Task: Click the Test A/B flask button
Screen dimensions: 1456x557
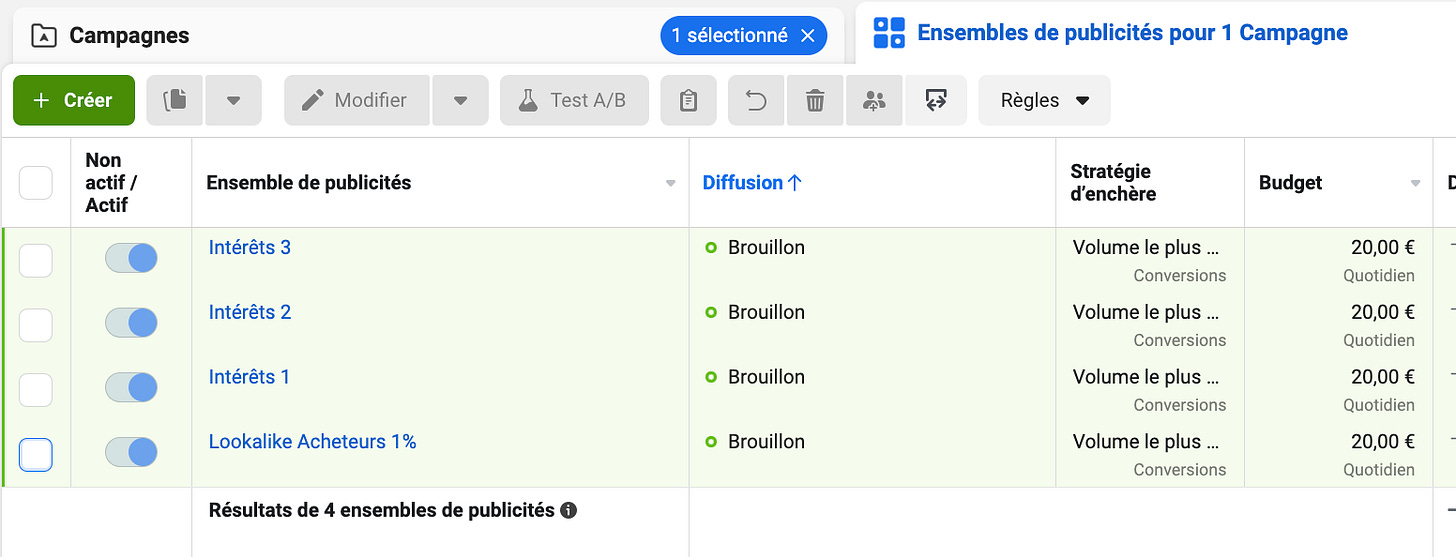Action: pos(574,100)
